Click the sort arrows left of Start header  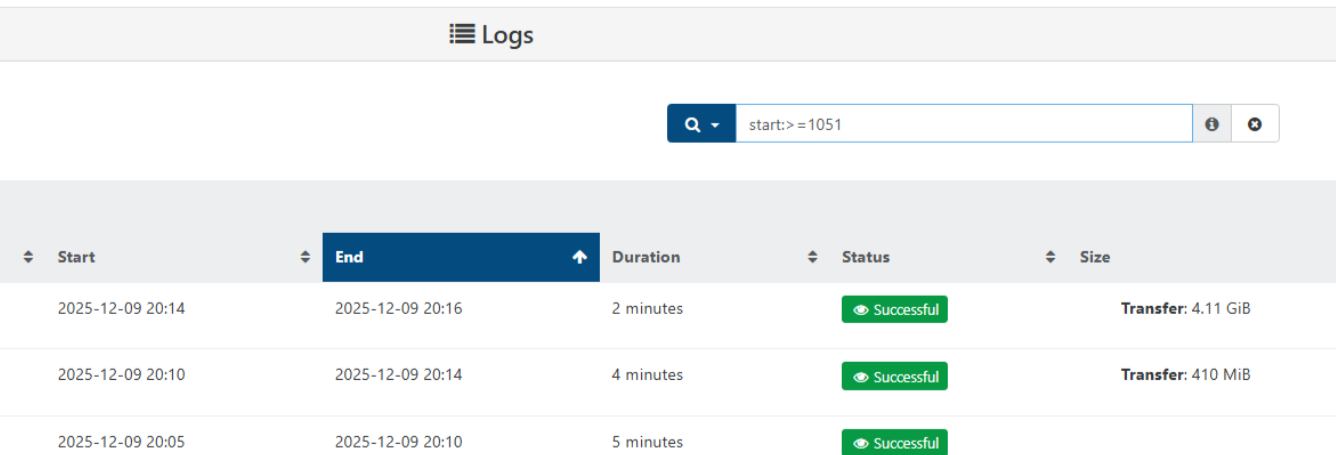coord(28,257)
